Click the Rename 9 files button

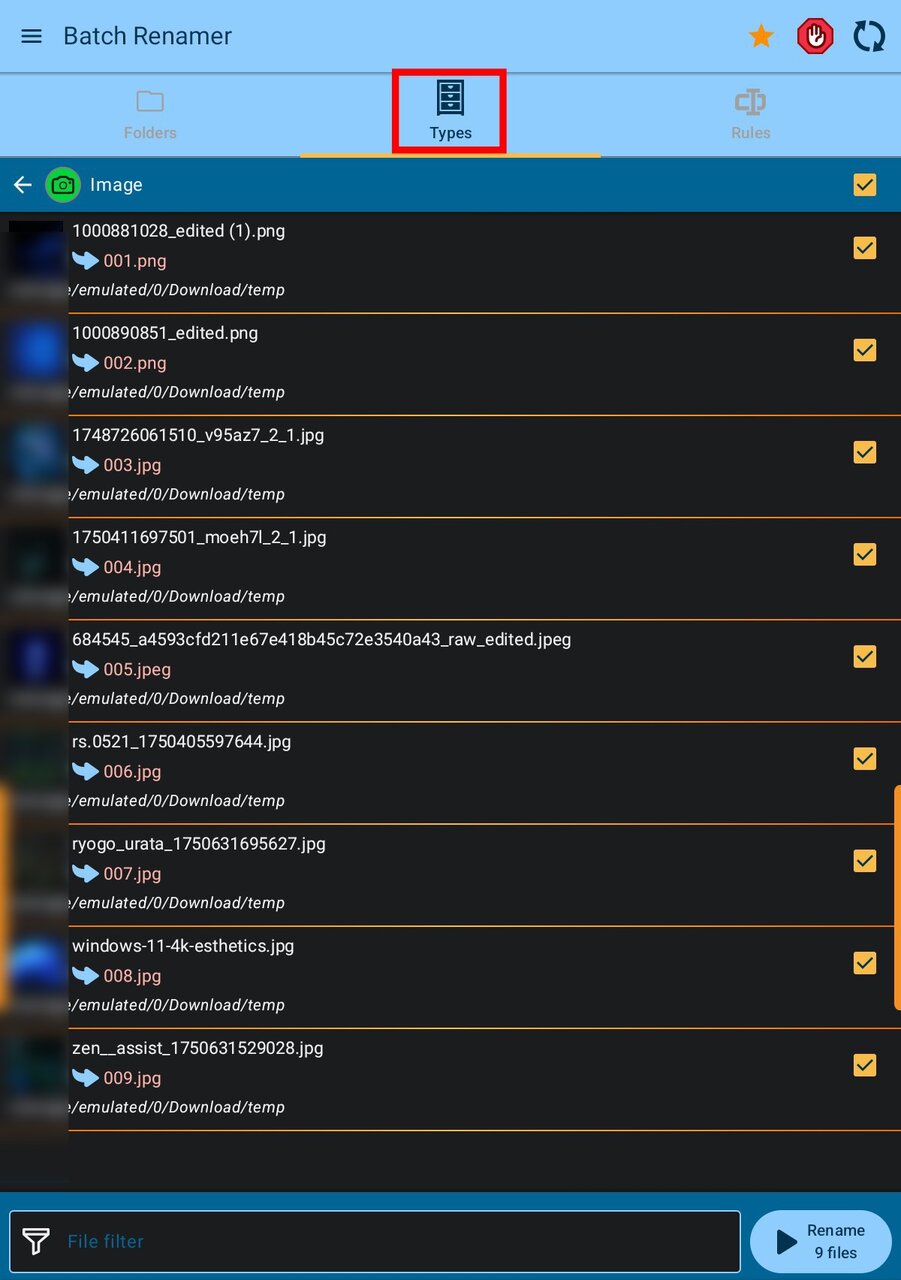[821, 1241]
